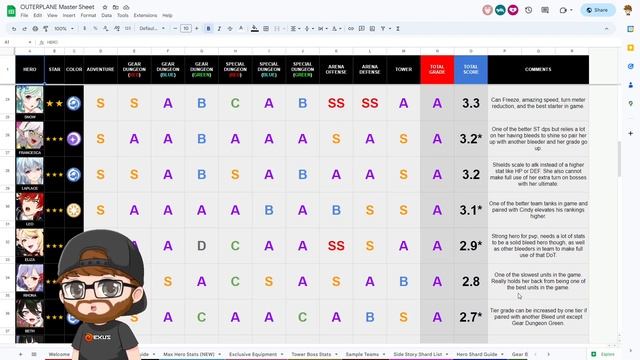Collapse the toolbar with chevron
The height and width of the screenshot is (360, 640).
click(607, 29)
